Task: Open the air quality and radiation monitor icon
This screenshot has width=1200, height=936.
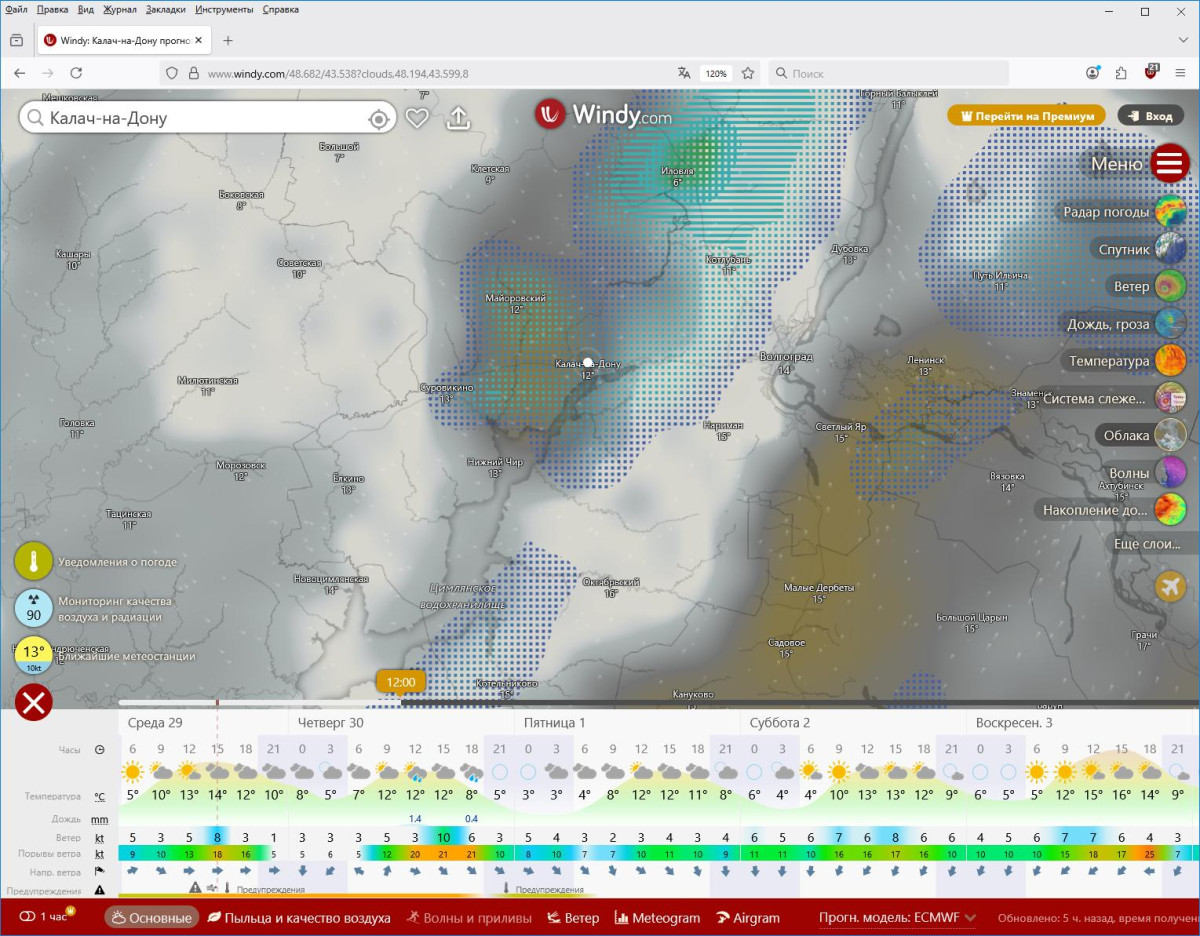Action: click(33, 609)
